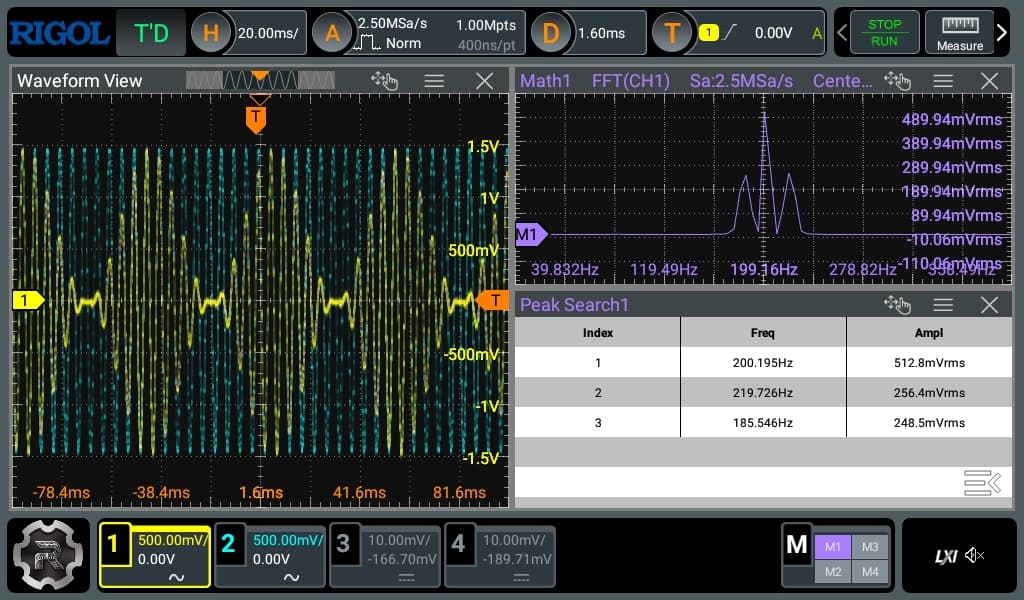
Task: Click Waveform View move/touch icon
Action: 384,81
